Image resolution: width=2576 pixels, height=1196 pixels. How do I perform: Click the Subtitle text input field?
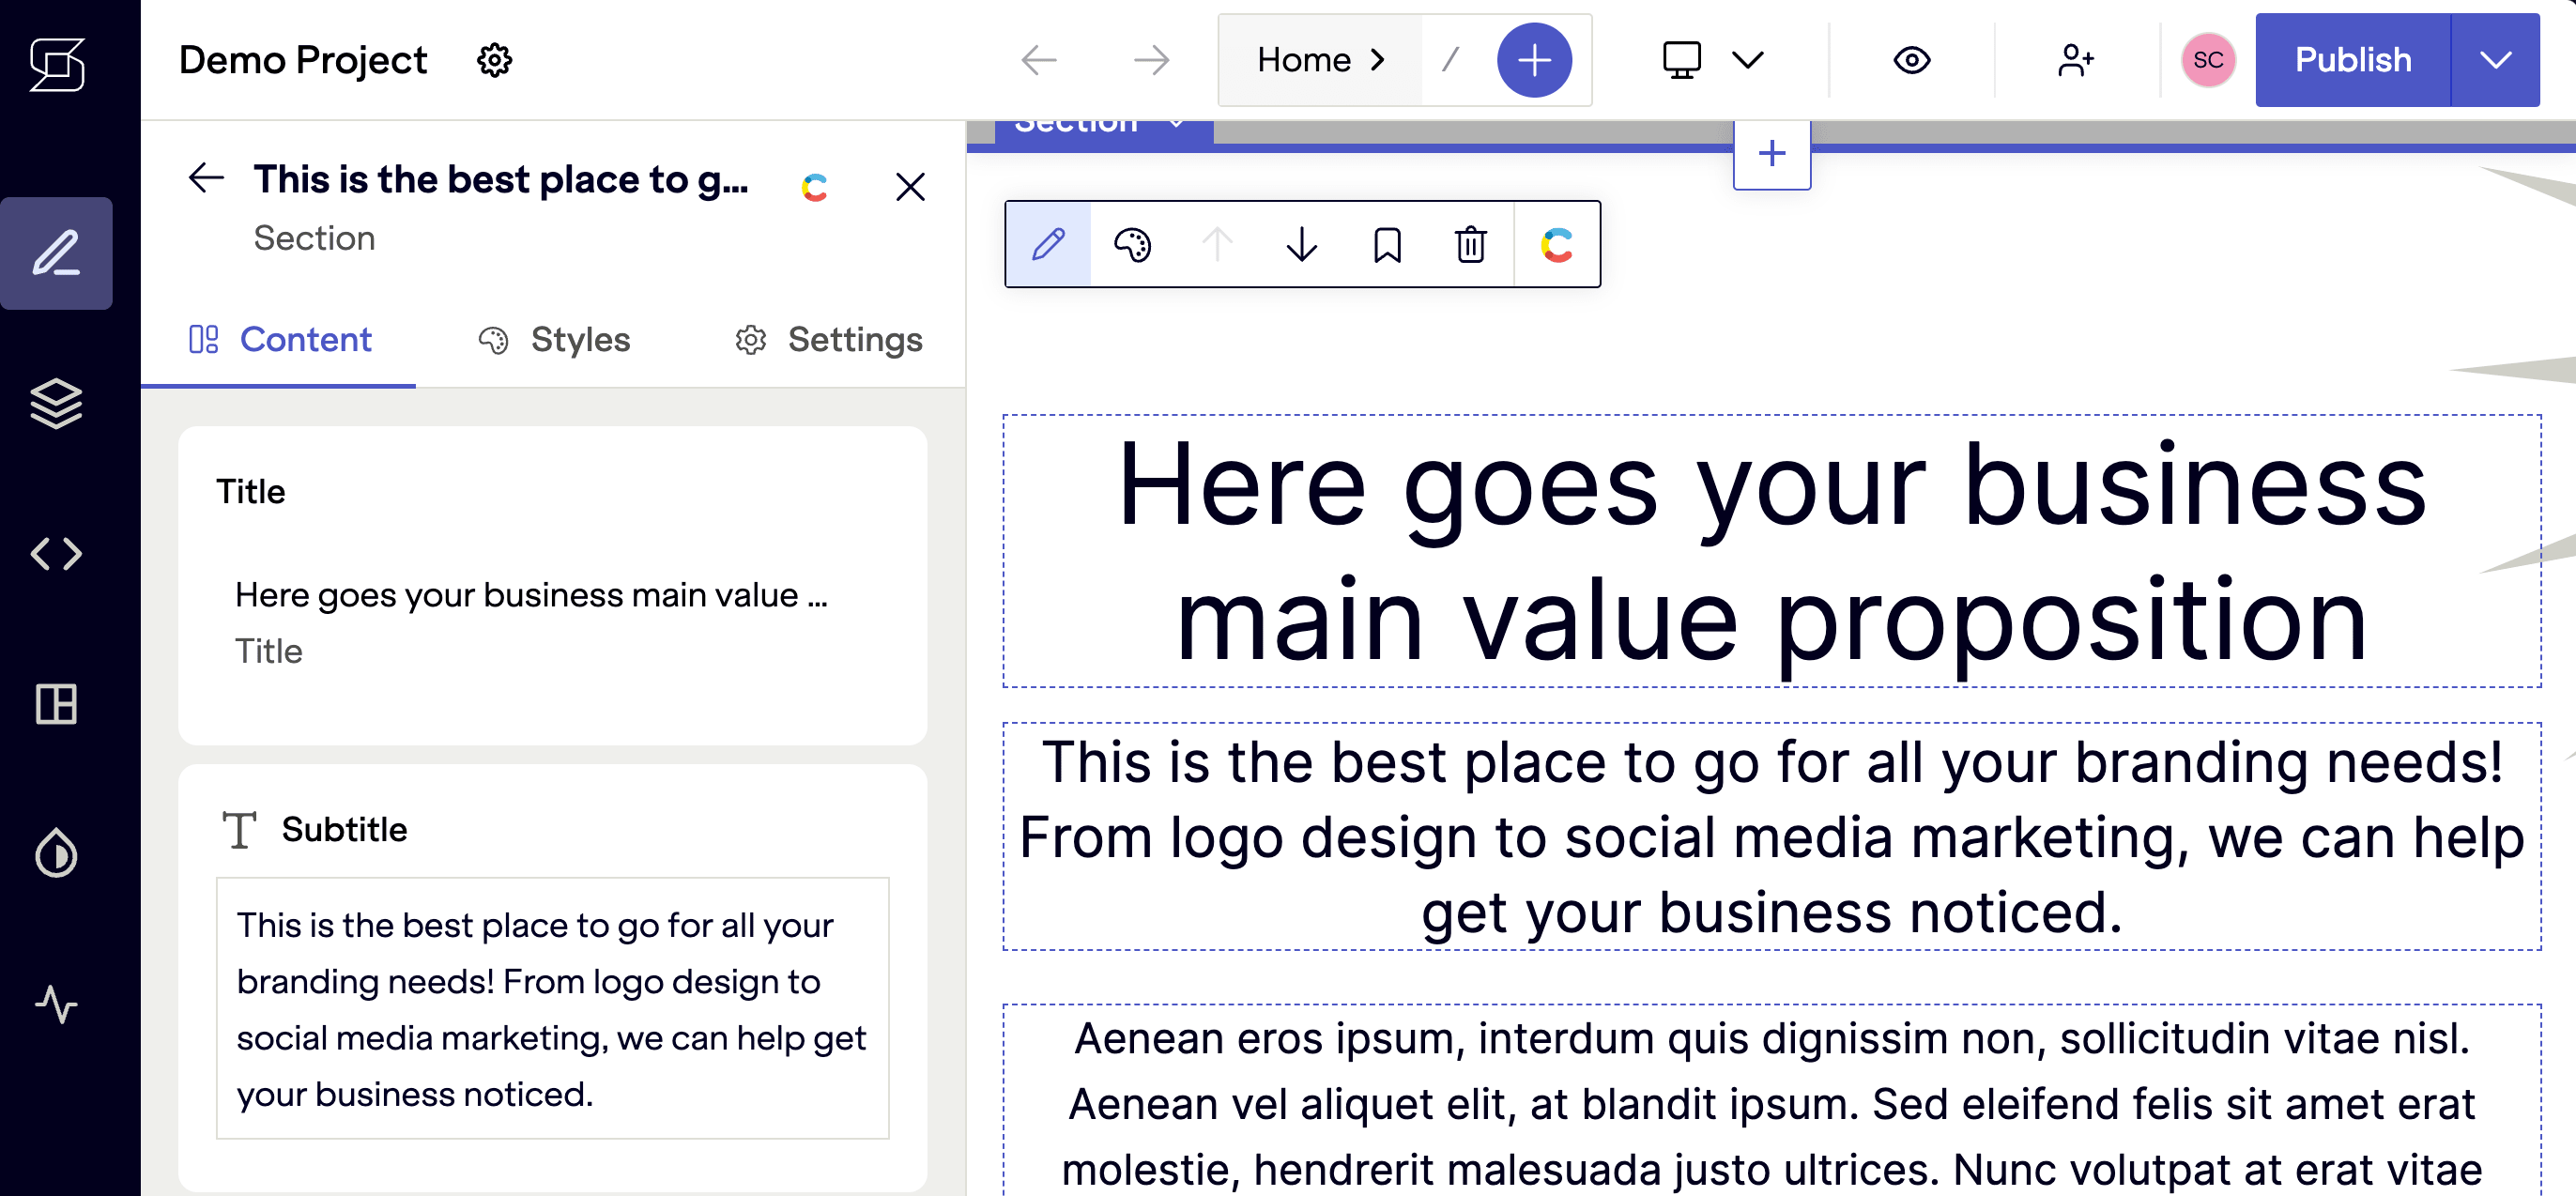tap(552, 1008)
